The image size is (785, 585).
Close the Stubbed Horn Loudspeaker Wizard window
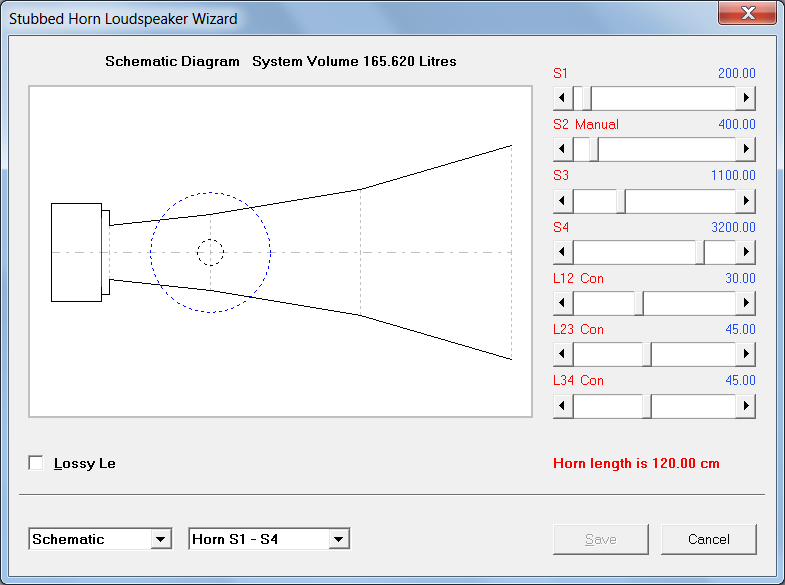tap(747, 13)
